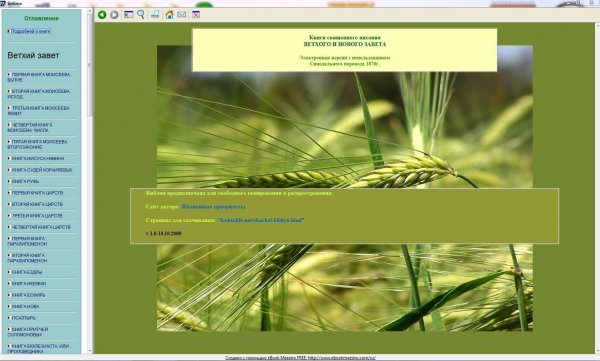Open the download page URL link
Viewport: 600px width, 361px height.
click(261, 221)
